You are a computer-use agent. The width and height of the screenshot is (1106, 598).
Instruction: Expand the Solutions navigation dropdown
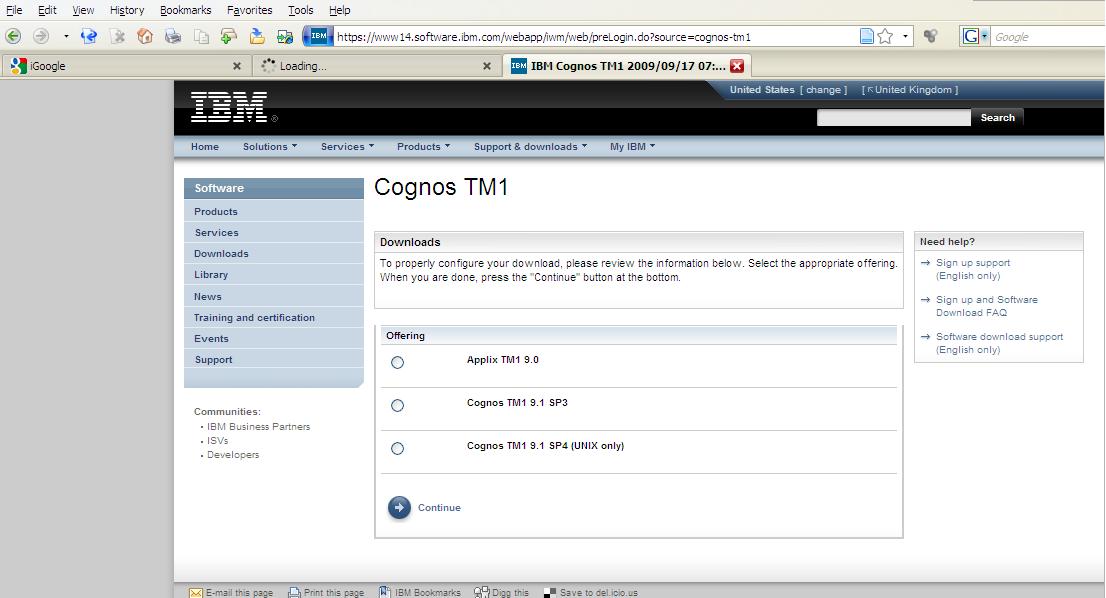coord(270,147)
